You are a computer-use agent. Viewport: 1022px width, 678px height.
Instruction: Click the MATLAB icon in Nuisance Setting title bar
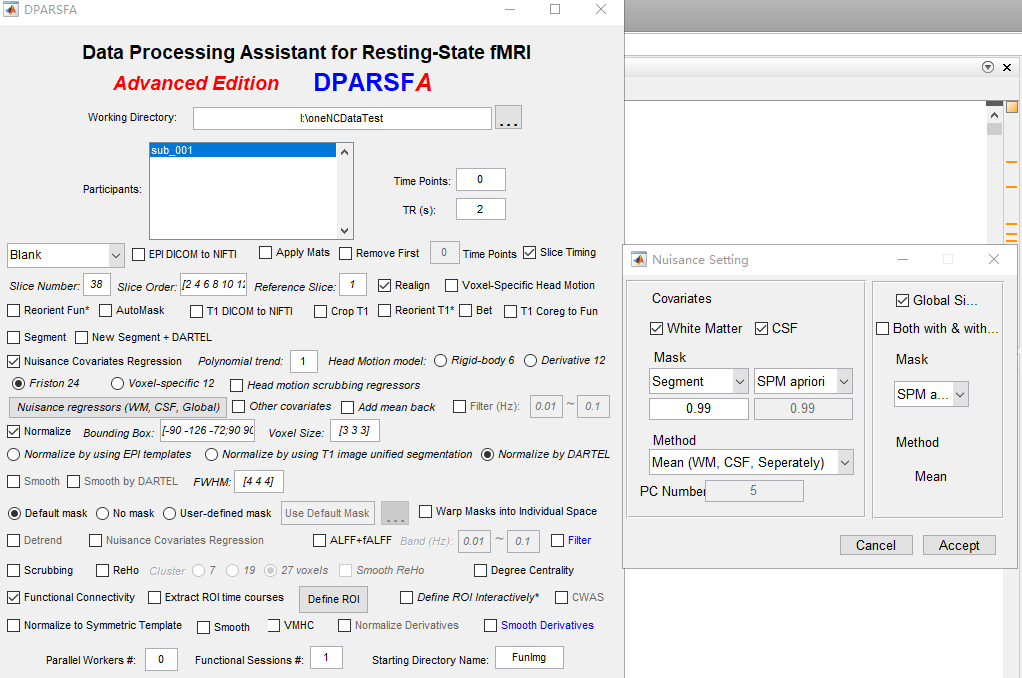[x=639, y=259]
